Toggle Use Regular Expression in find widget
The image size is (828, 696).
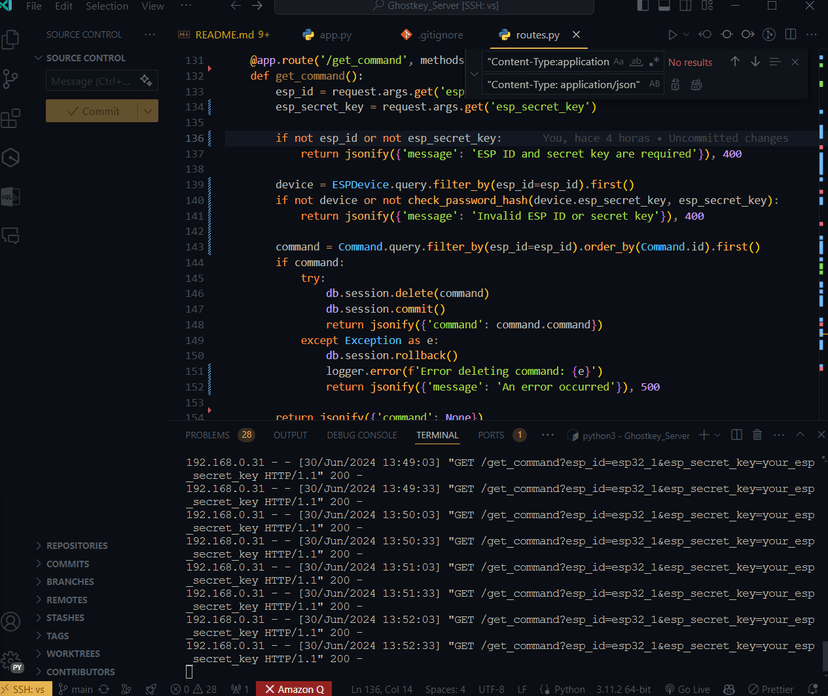654,62
